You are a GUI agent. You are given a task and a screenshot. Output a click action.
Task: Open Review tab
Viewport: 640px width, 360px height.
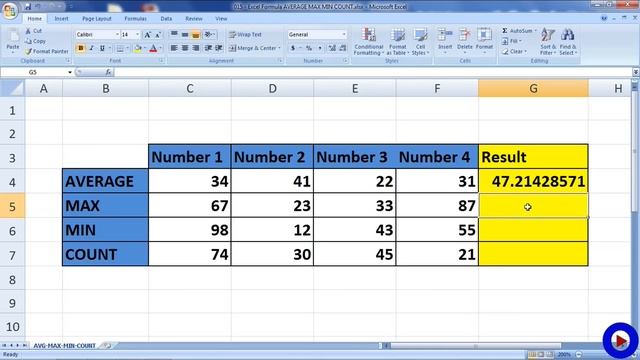coord(193,19)
